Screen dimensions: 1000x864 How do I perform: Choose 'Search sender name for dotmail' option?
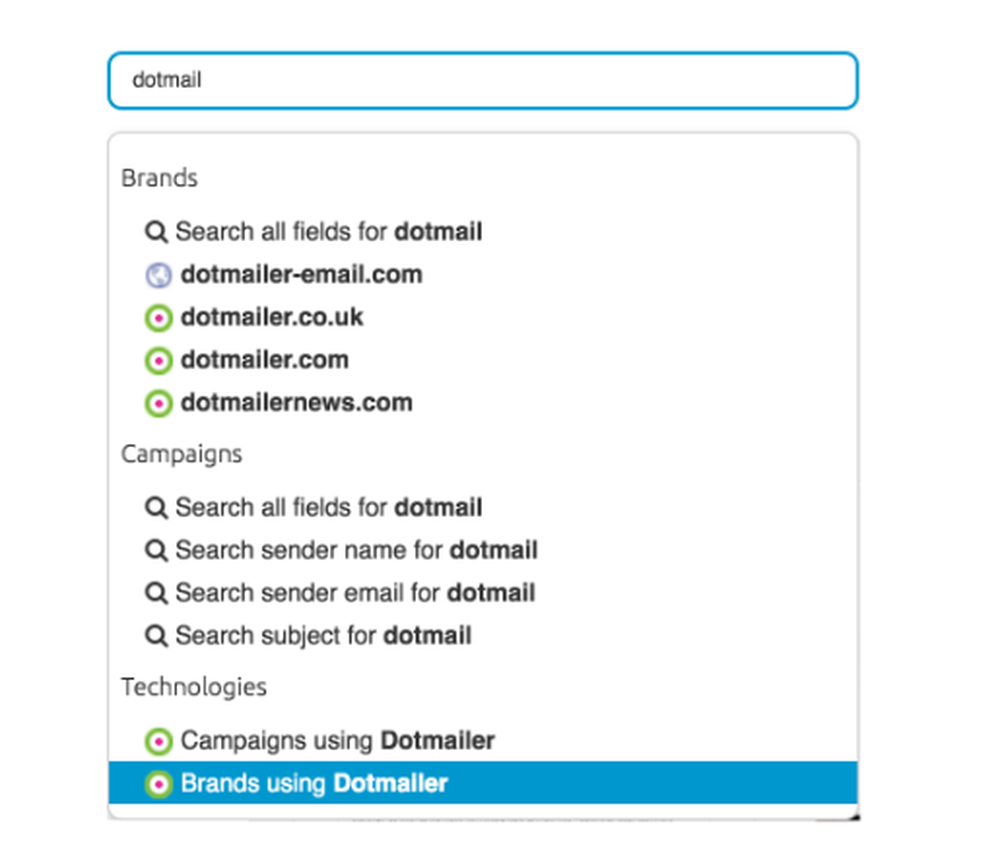point(356,550)
